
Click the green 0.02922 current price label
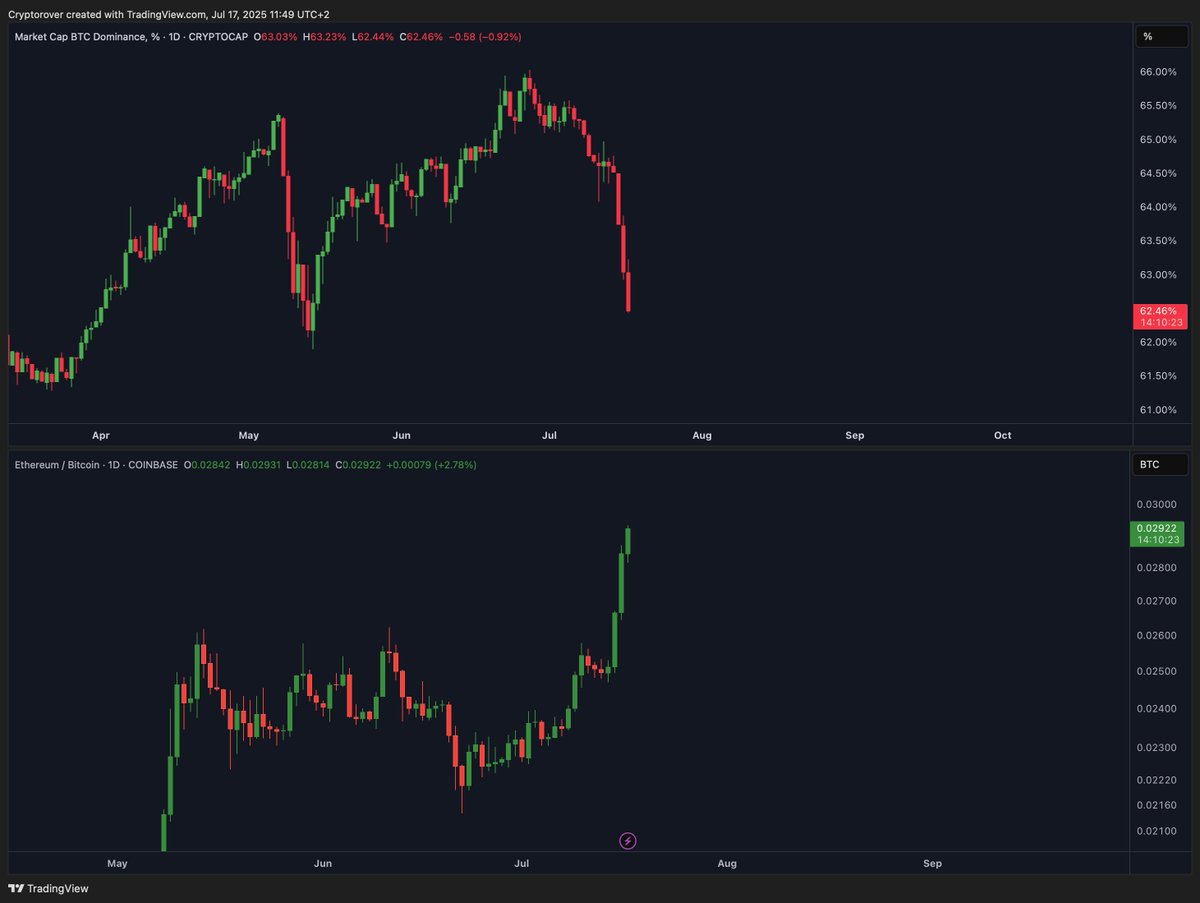1159,533
